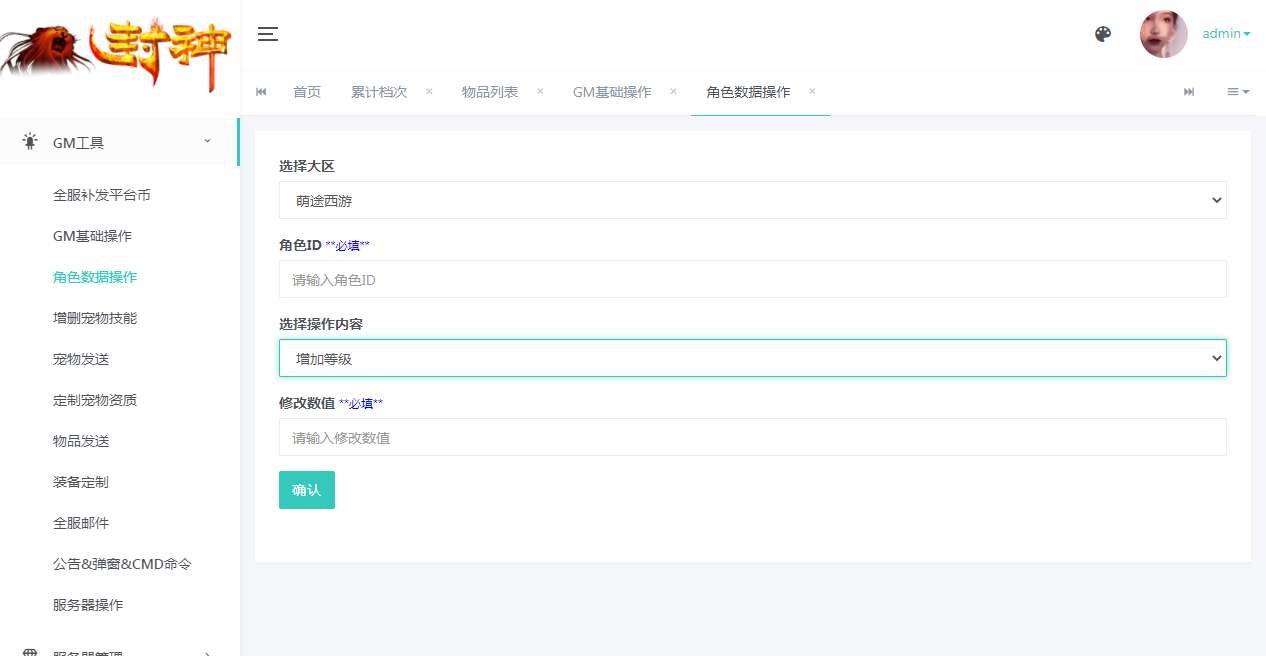This screenshot has height=656, width=1266.
Task: Close the GM基础操作 tab
Action: [x=673, y=91]
